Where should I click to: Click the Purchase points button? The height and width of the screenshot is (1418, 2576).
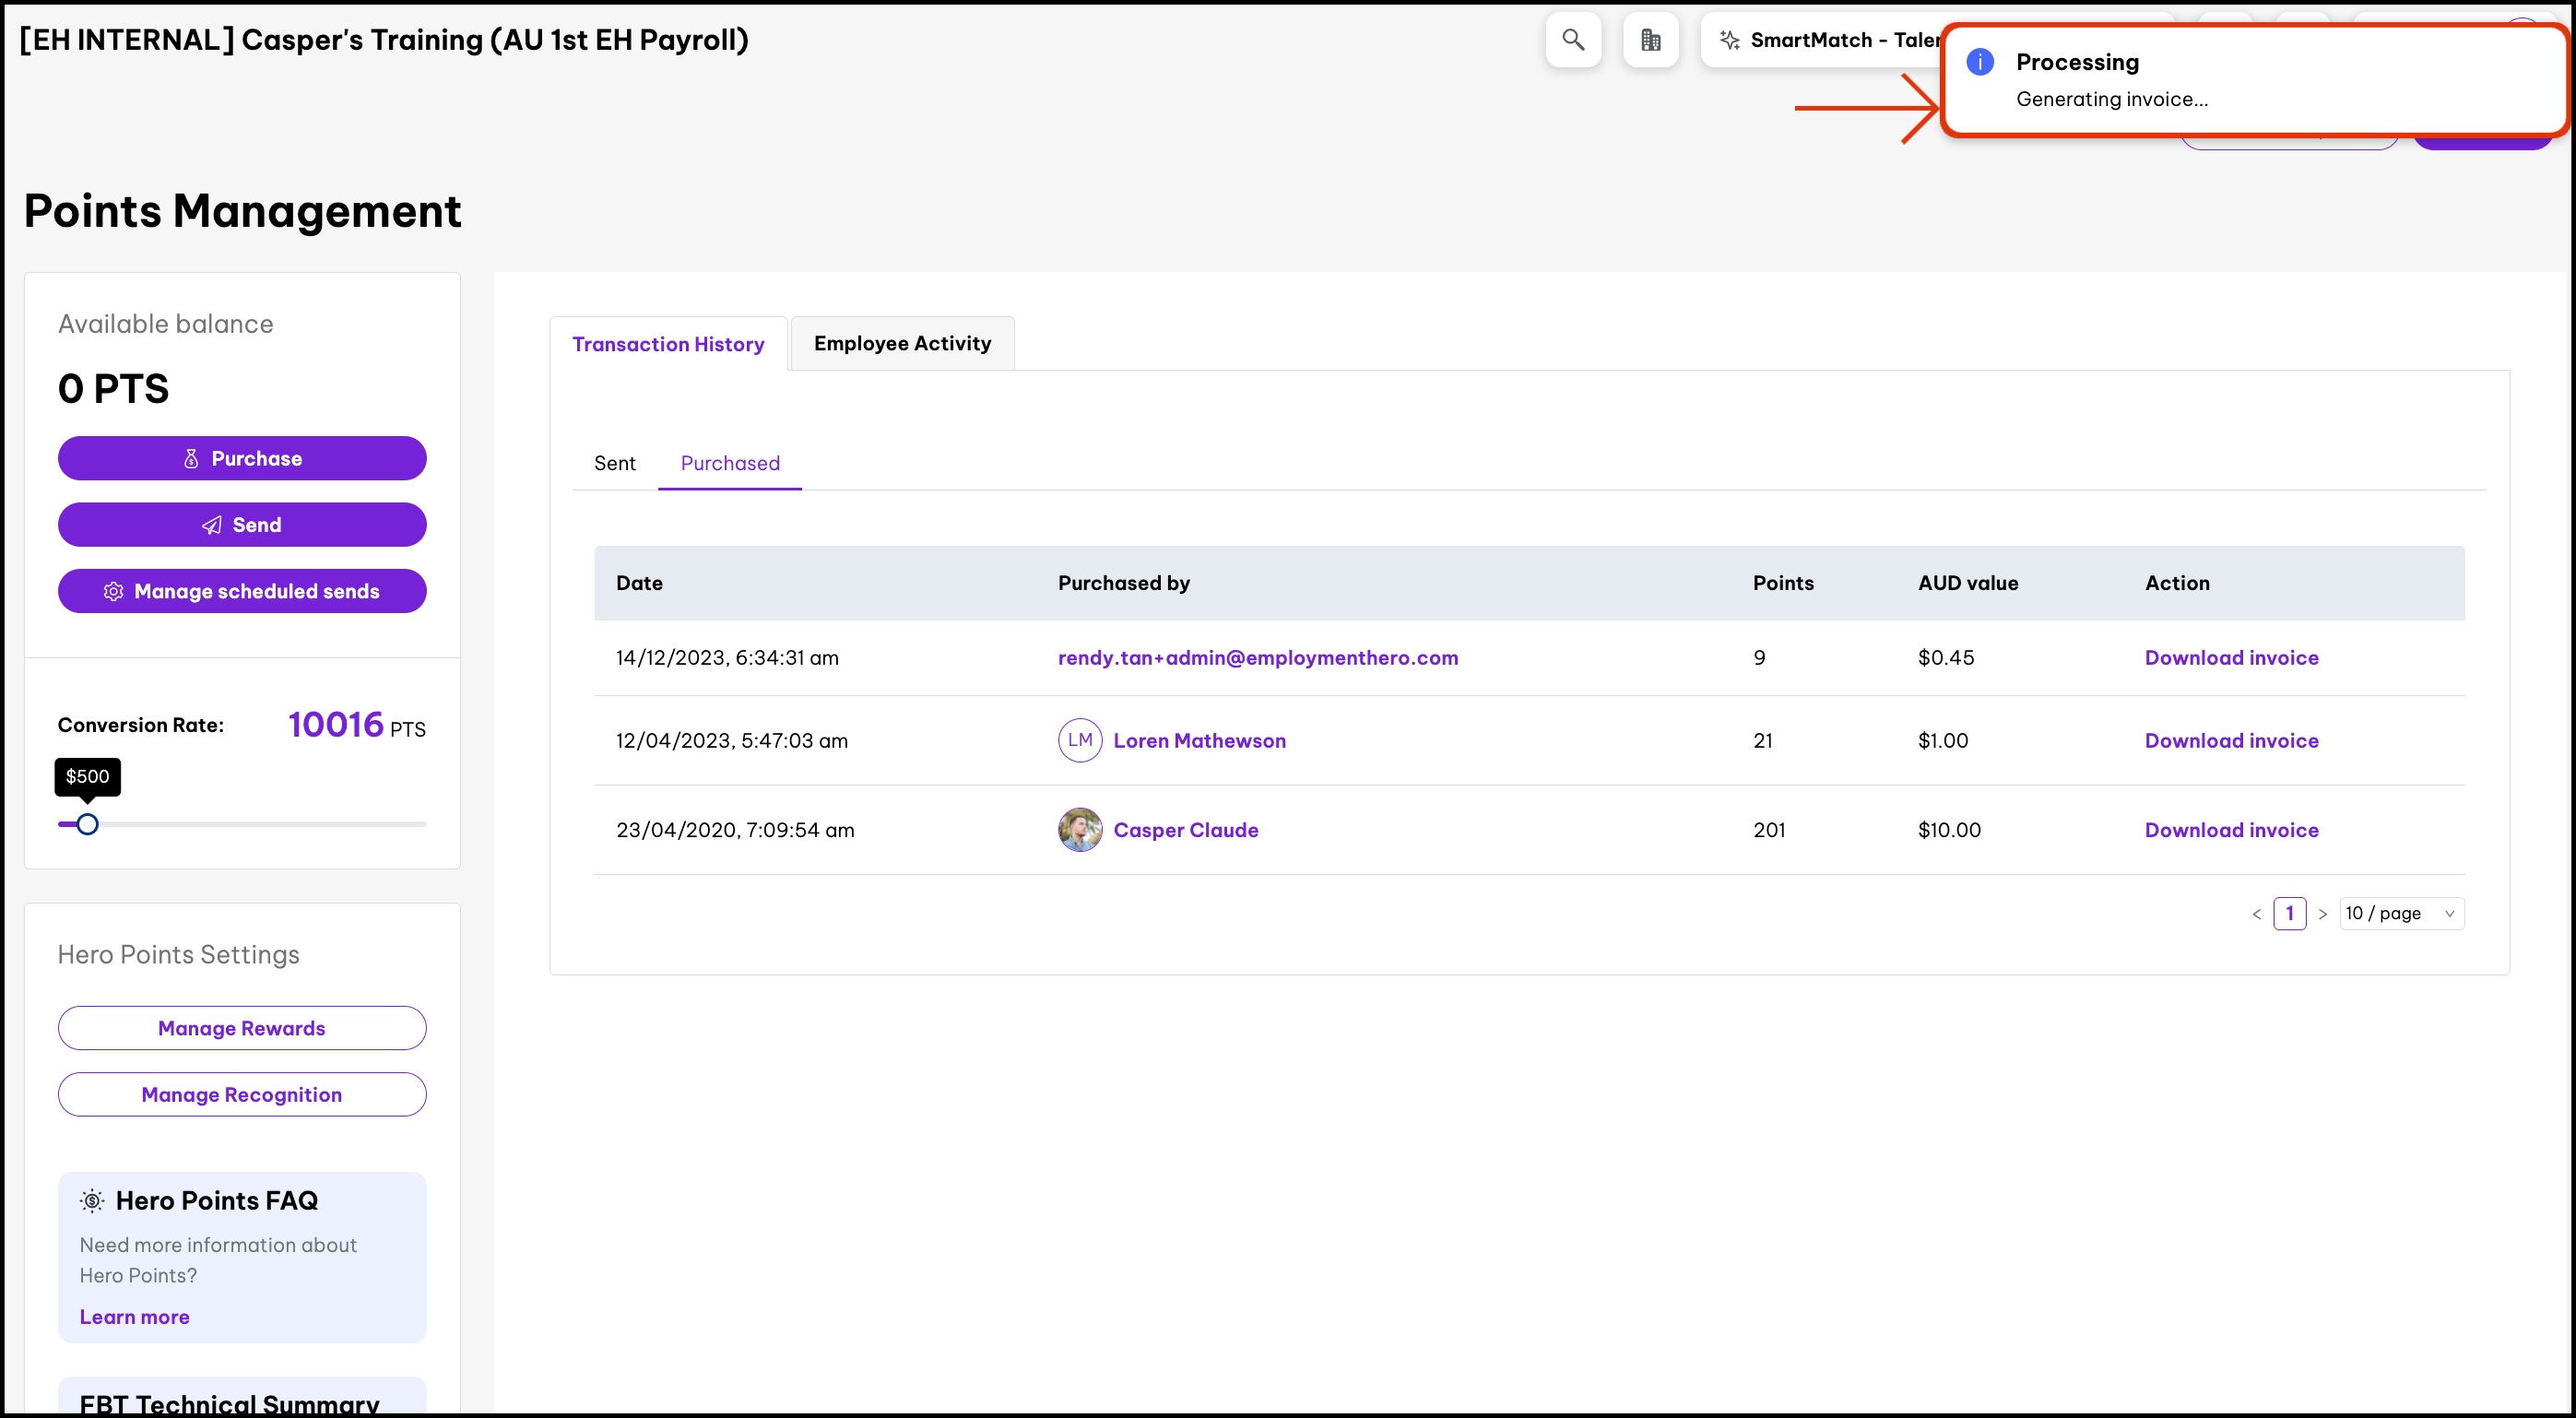click(242, 459)
